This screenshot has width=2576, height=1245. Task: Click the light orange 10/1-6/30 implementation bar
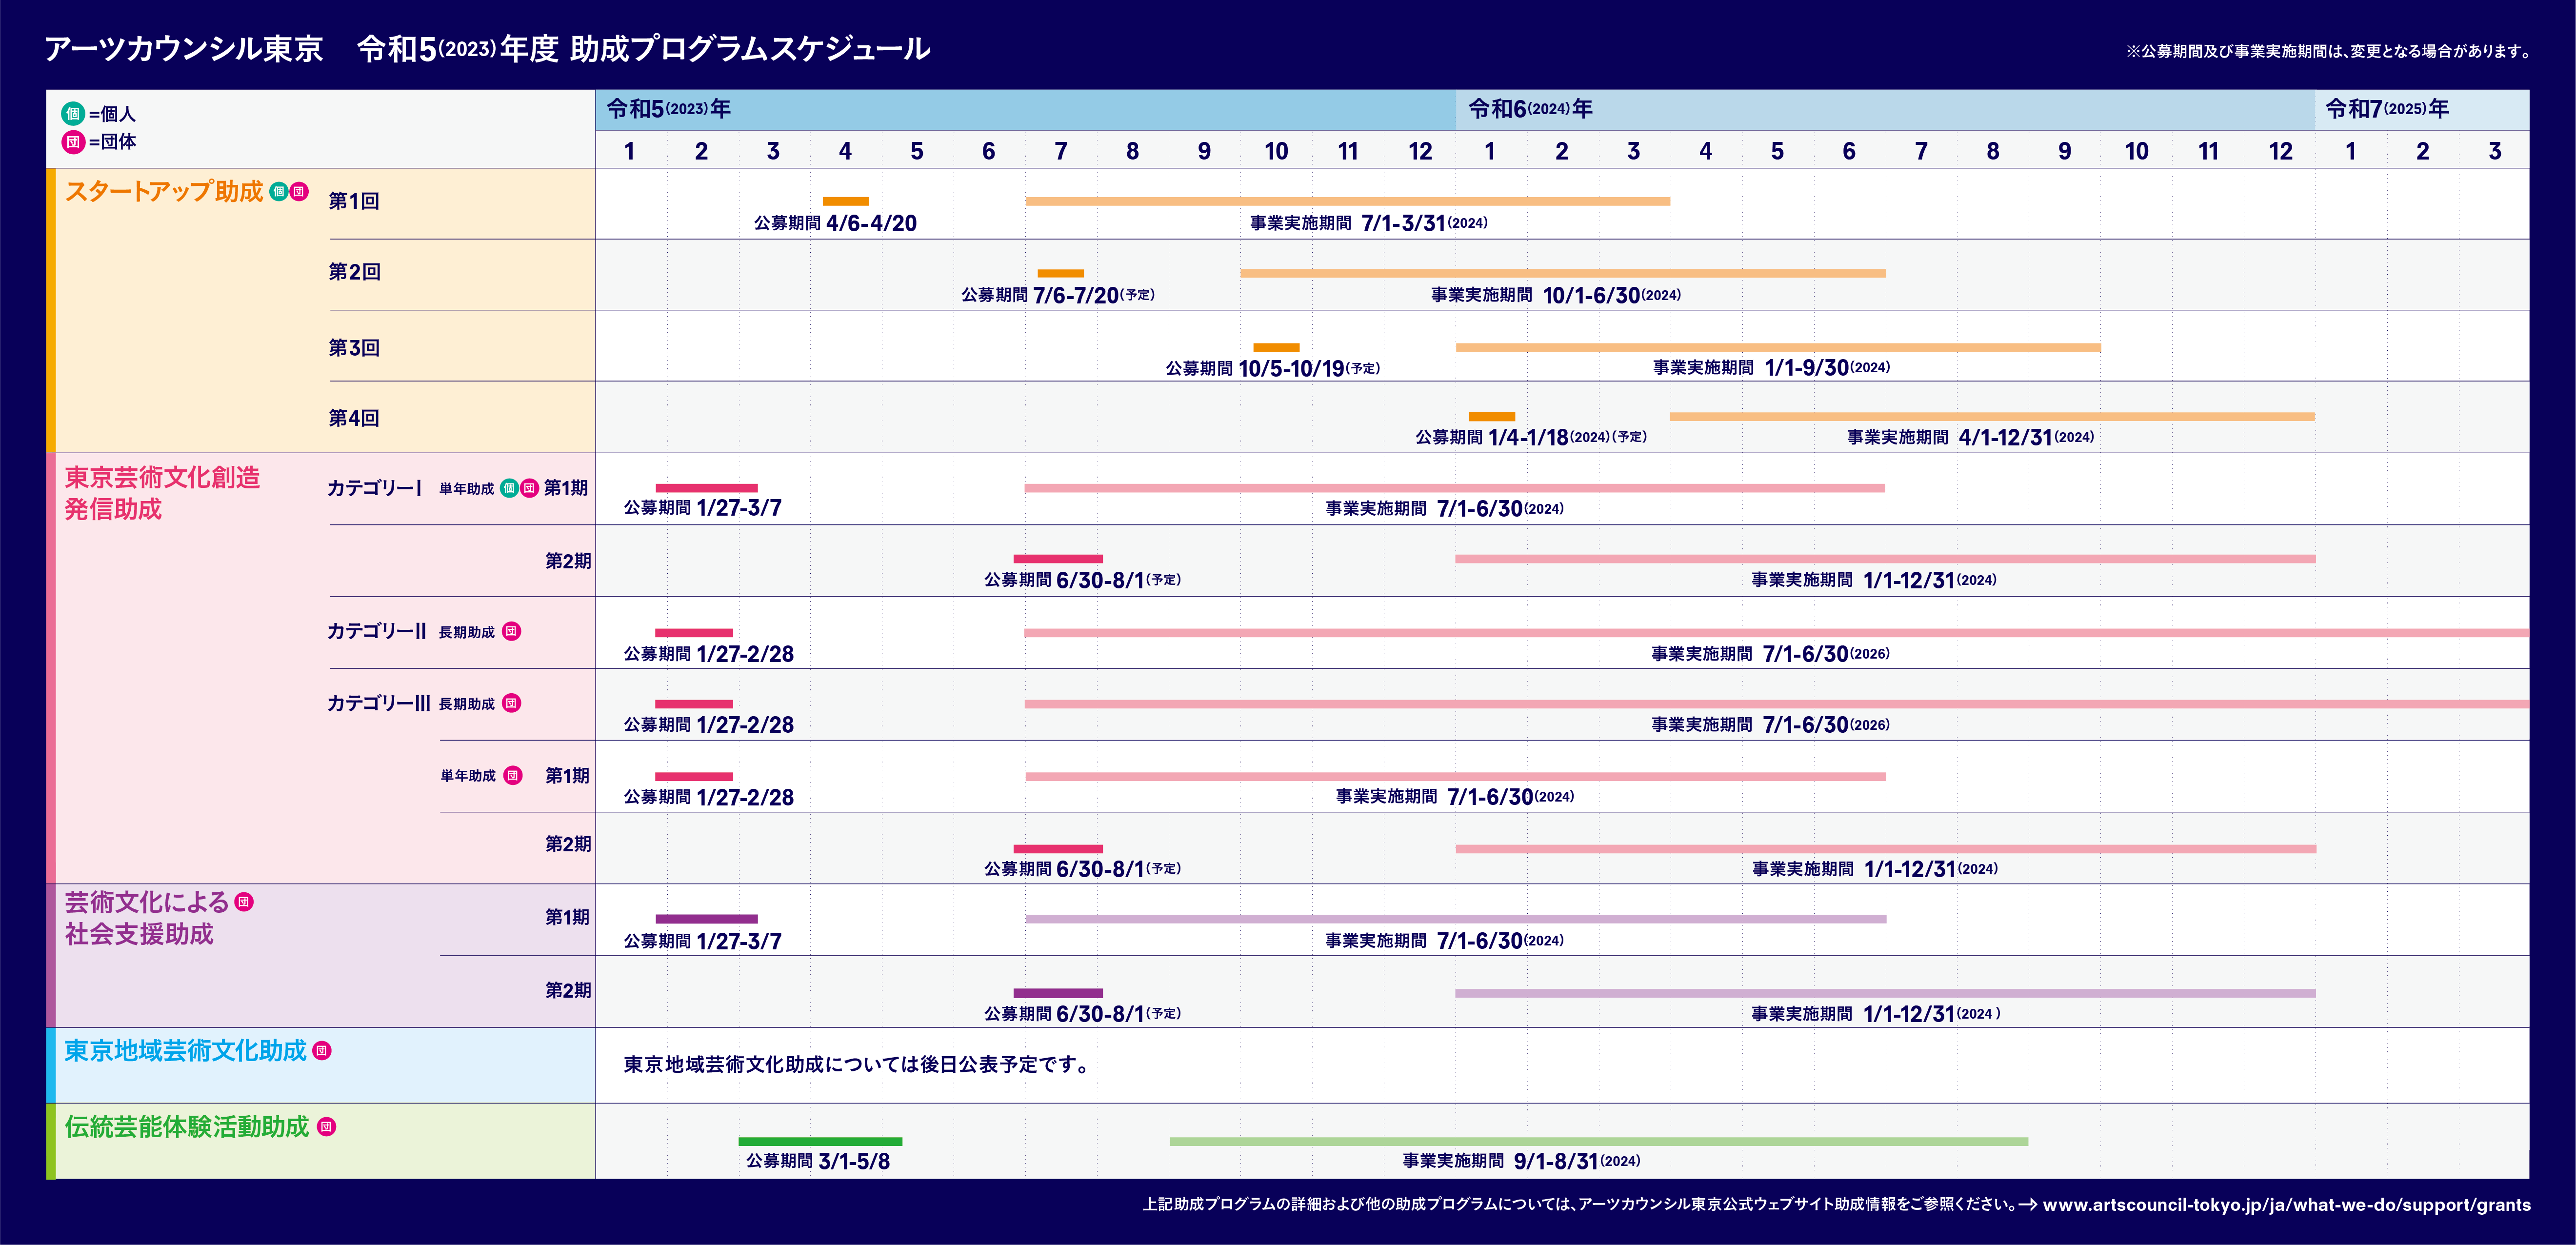[x=1563, y=273]
